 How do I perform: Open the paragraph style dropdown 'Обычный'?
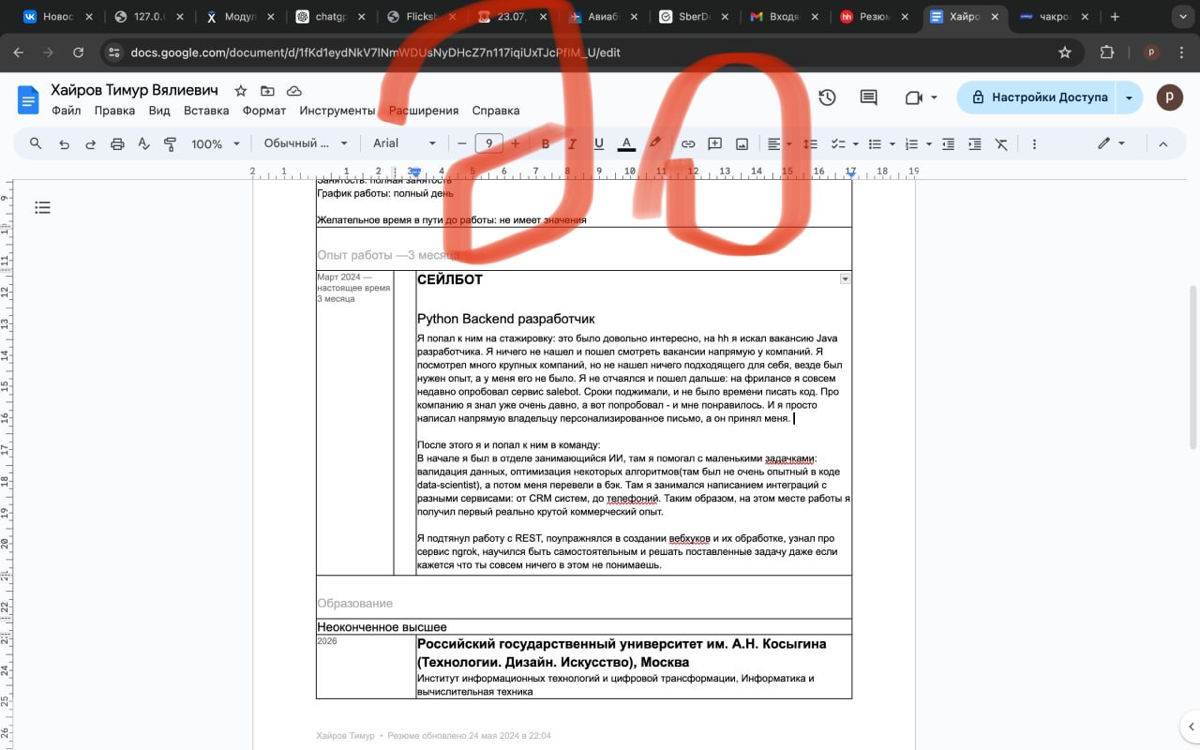coord(306,144)
